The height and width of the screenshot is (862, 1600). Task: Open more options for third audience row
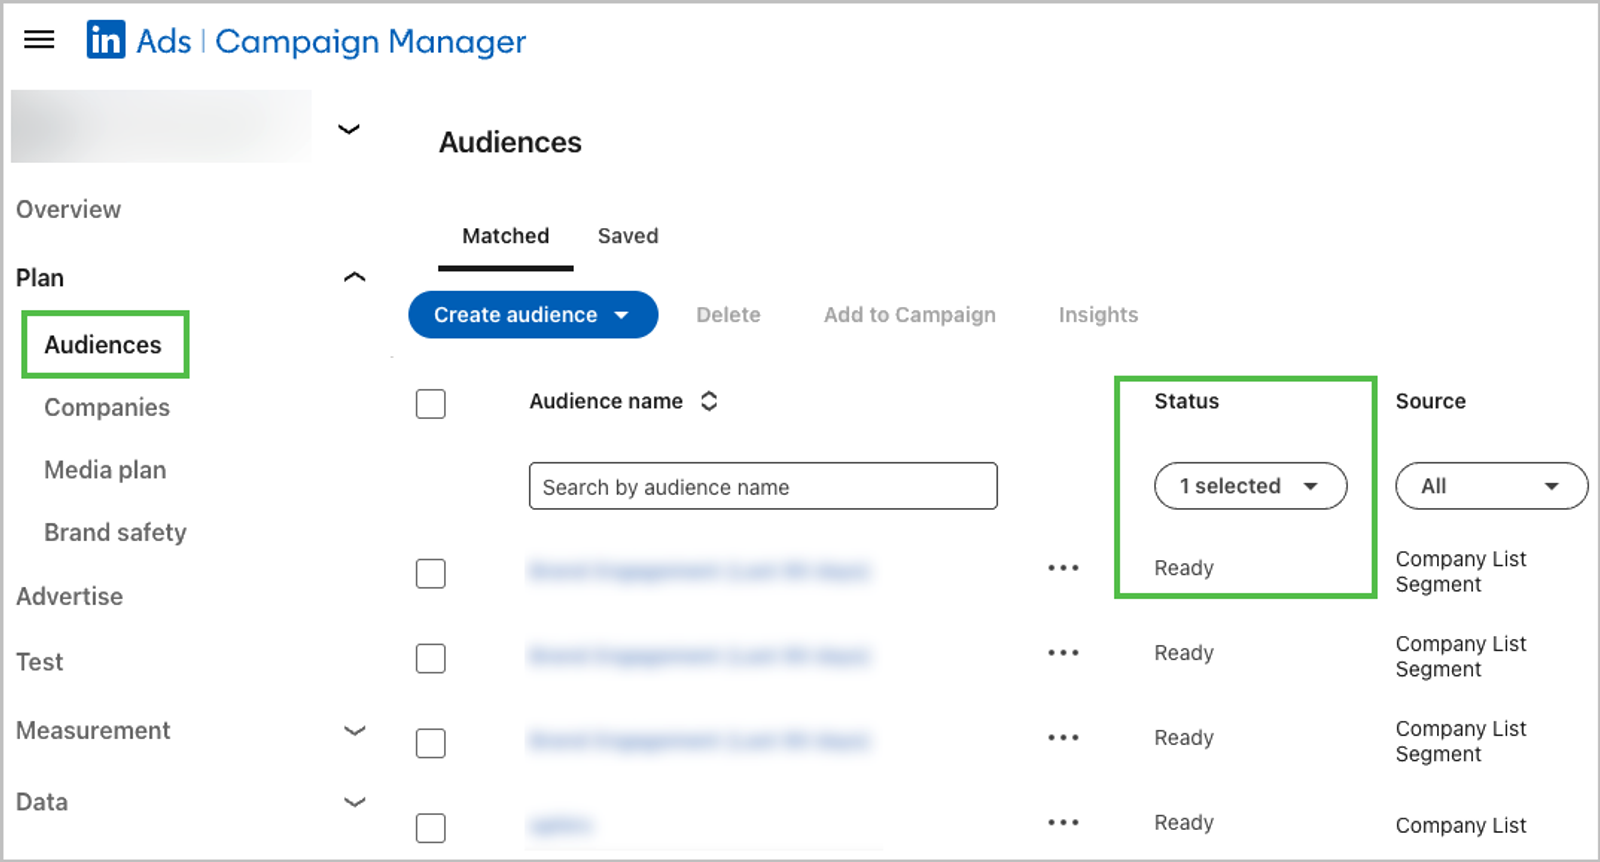1063,738
